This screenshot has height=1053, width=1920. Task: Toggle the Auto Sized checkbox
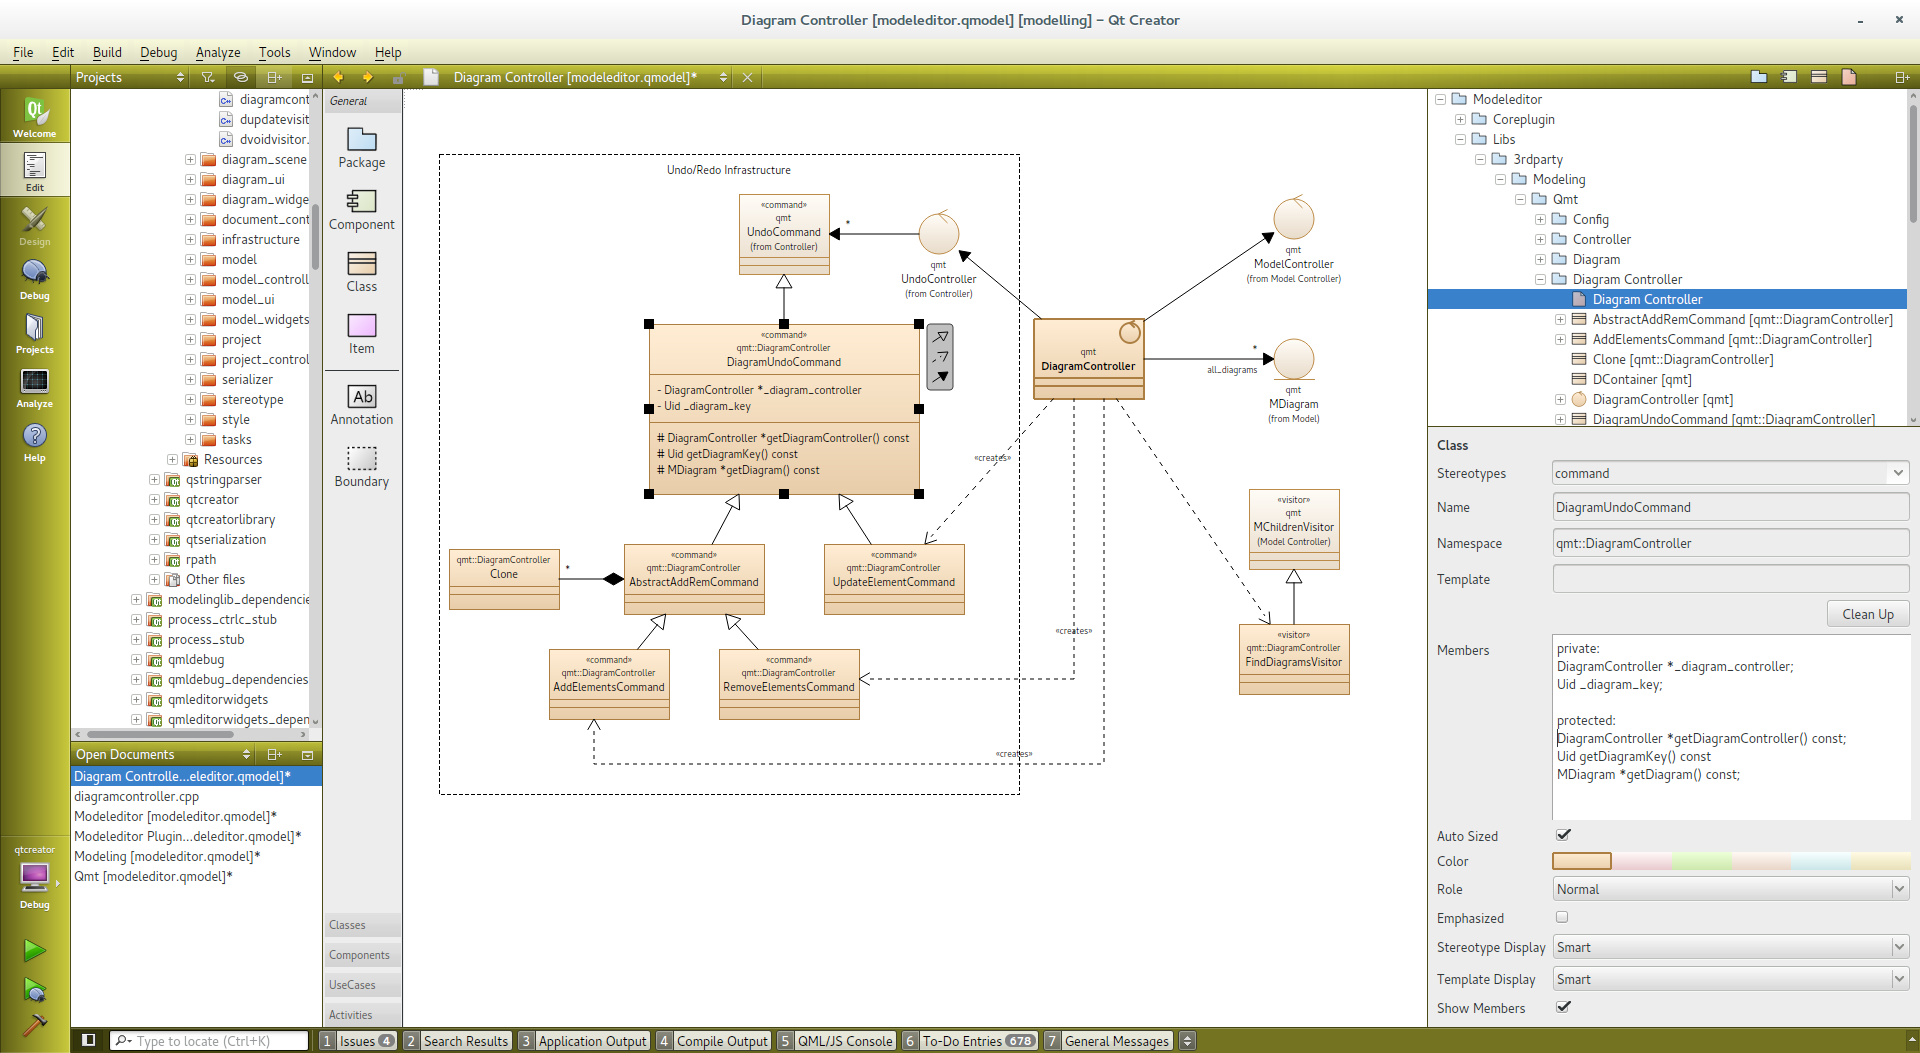[1563, 835]
